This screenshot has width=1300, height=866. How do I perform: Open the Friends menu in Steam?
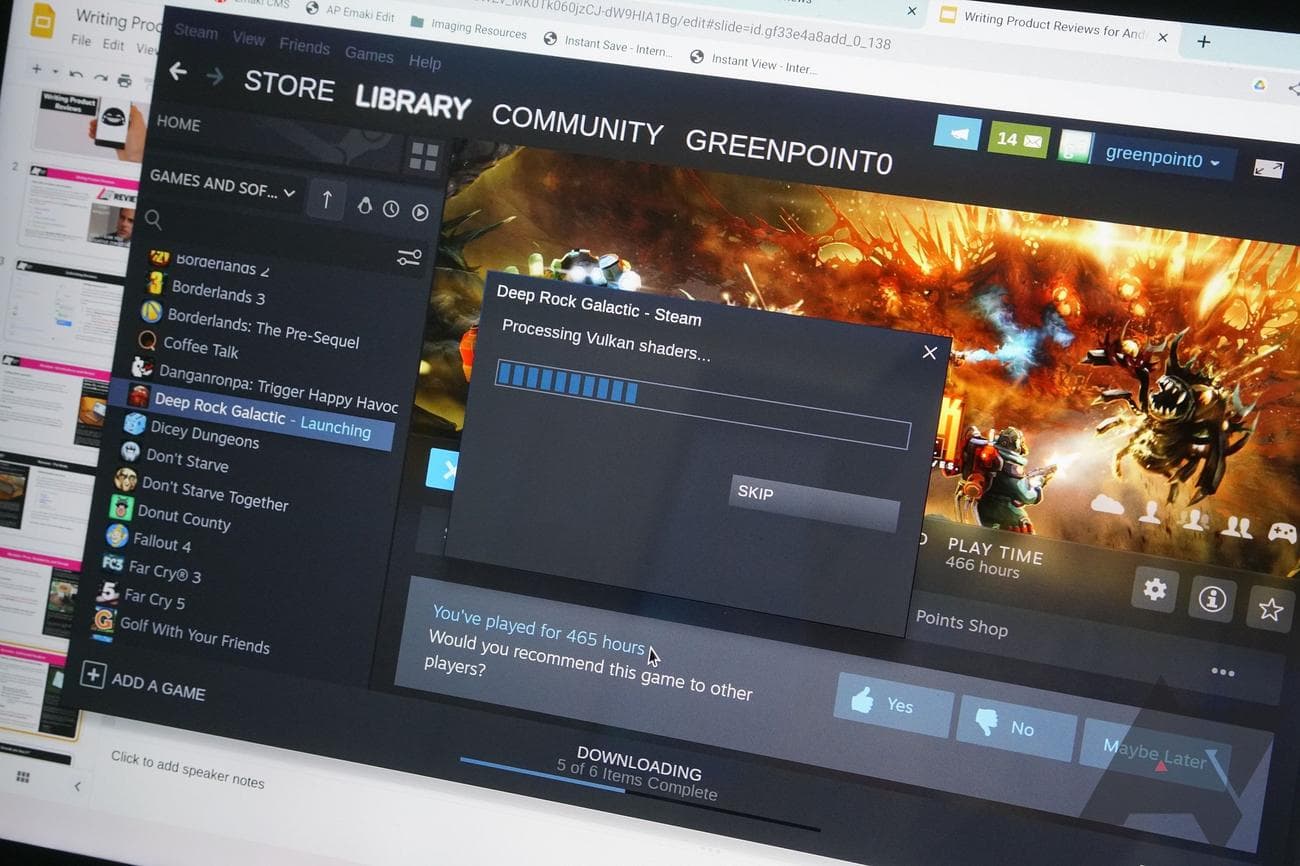304,46
